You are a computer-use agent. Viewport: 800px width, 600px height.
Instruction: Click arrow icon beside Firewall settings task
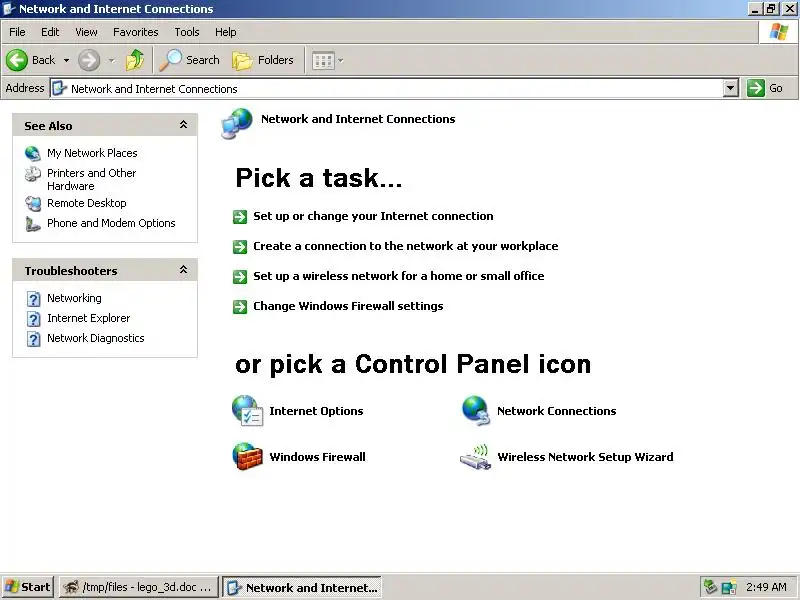[x=240, y=307]
